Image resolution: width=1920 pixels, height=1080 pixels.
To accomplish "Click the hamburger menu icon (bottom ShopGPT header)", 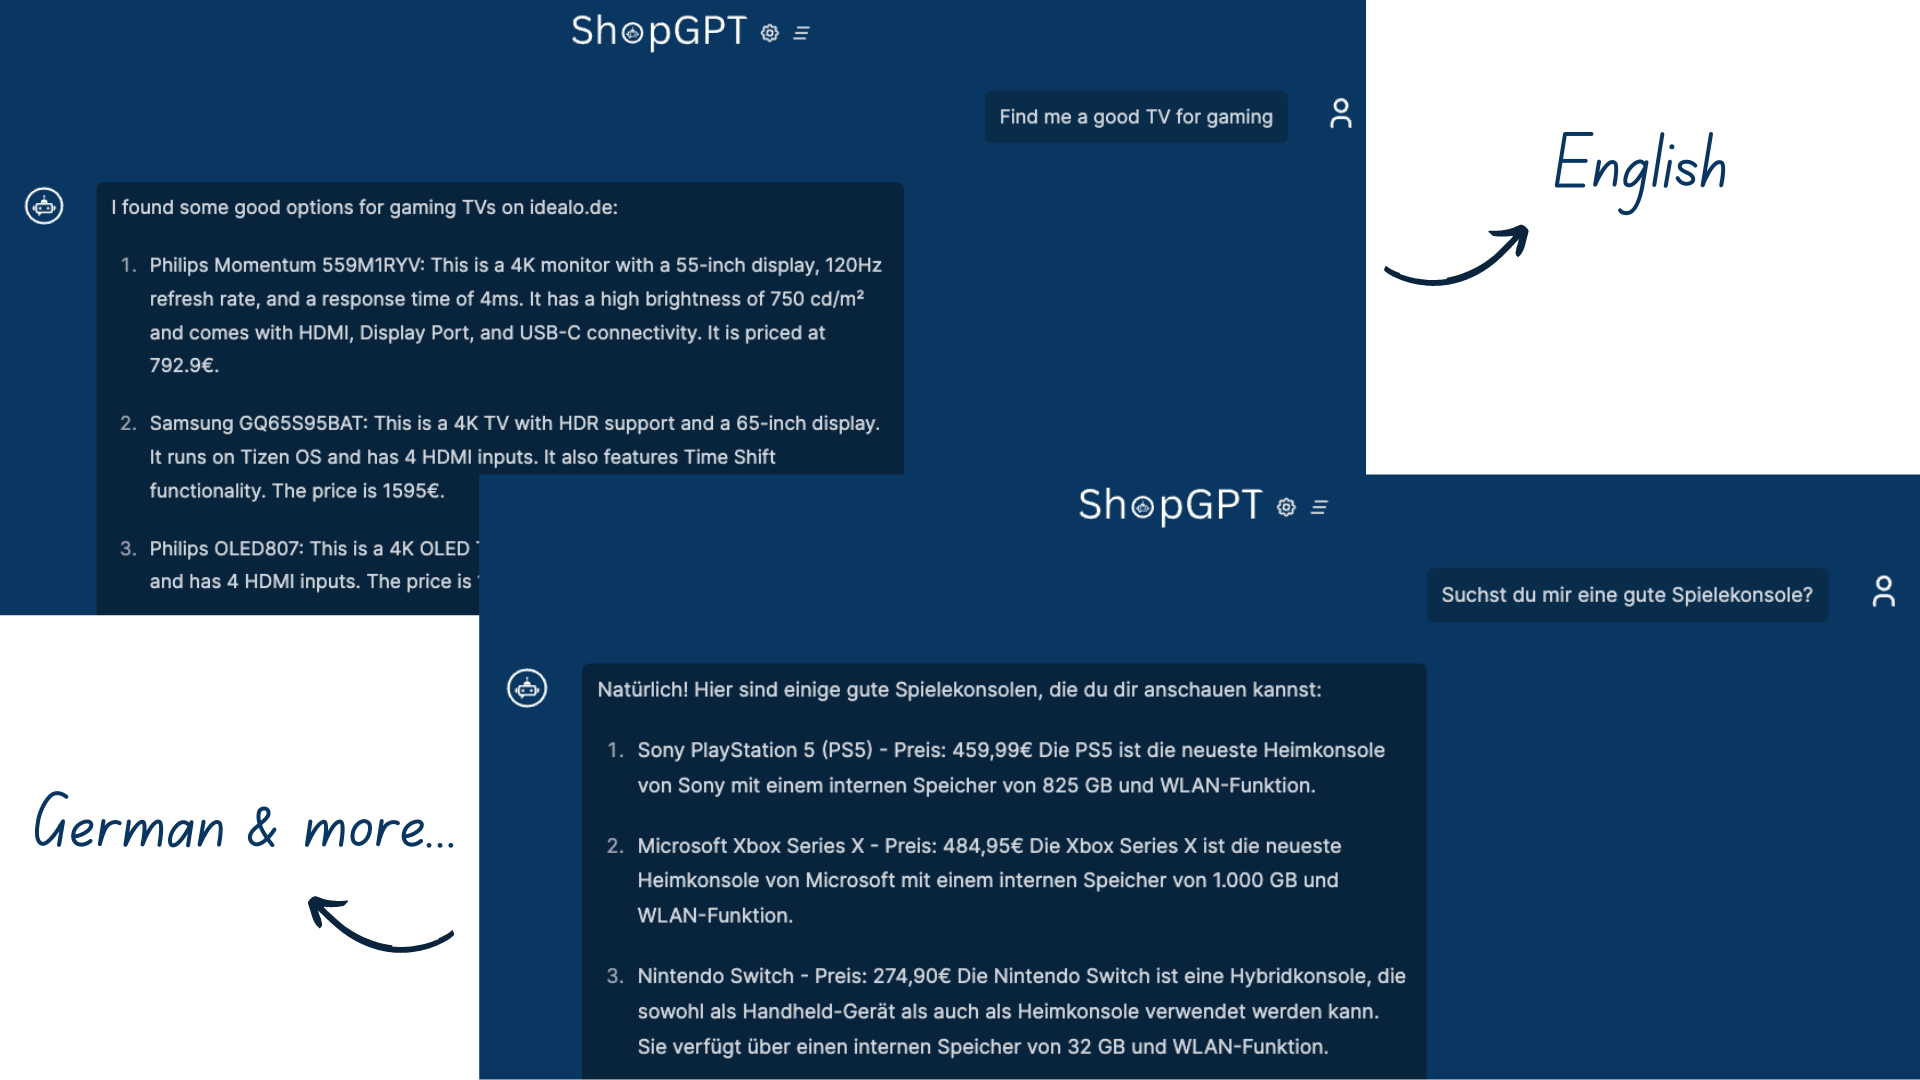I will 1317,506.
